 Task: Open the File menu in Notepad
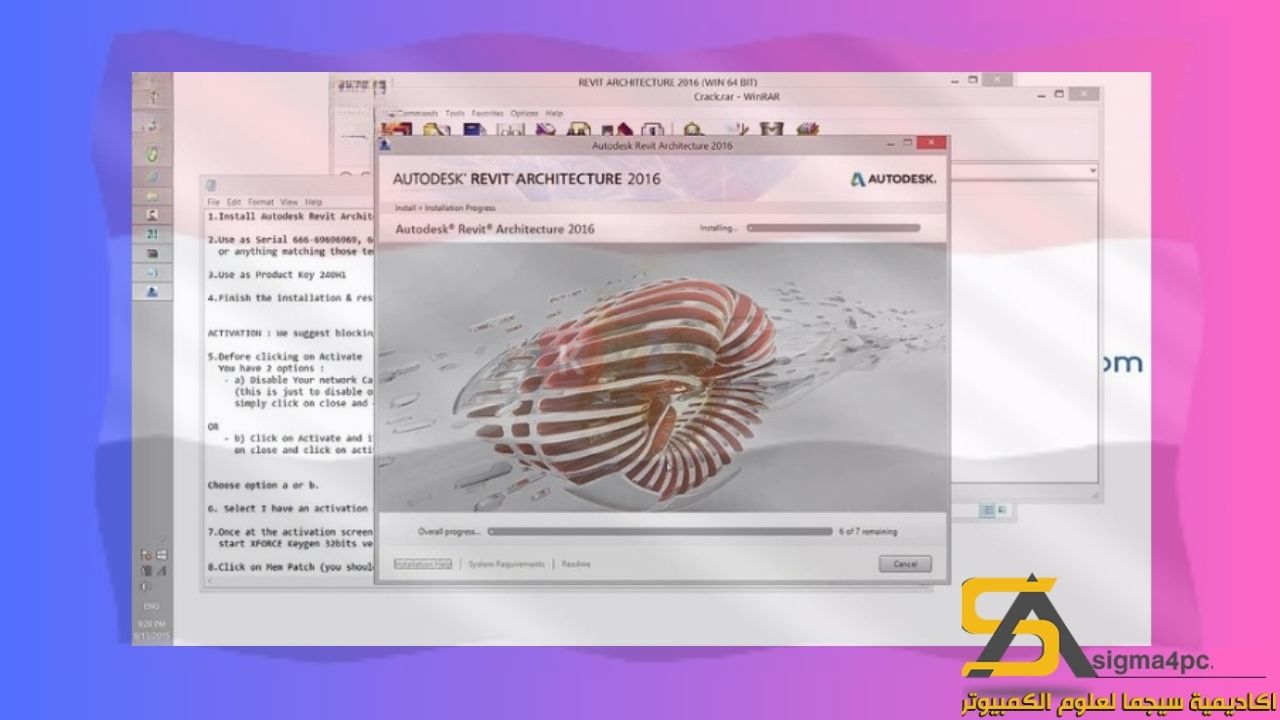213,202
